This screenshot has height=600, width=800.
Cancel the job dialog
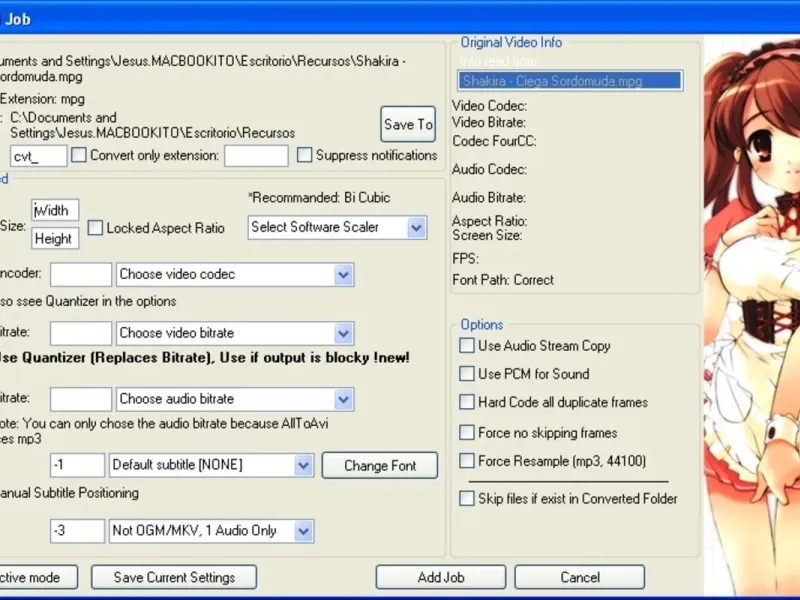pyautogui.click(x=580, y=577)
